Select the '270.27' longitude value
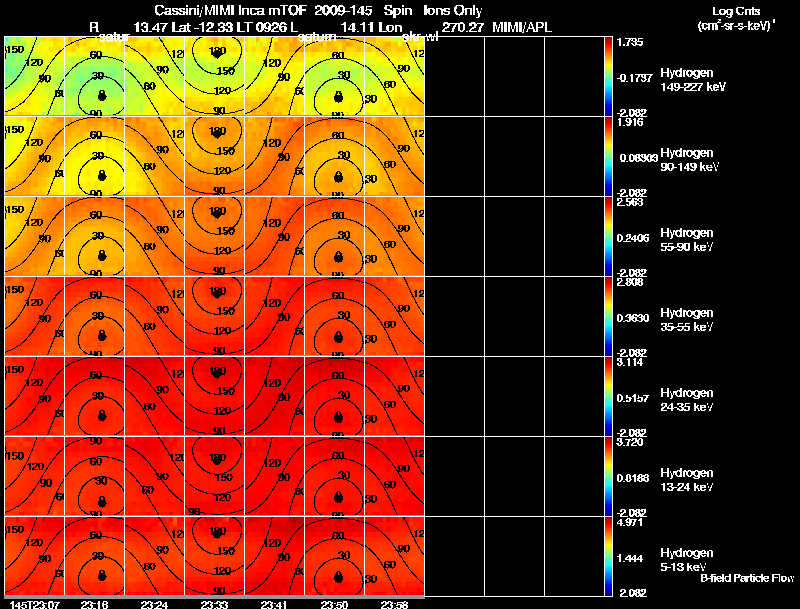 pyautogui.click(x=462, y=27)
